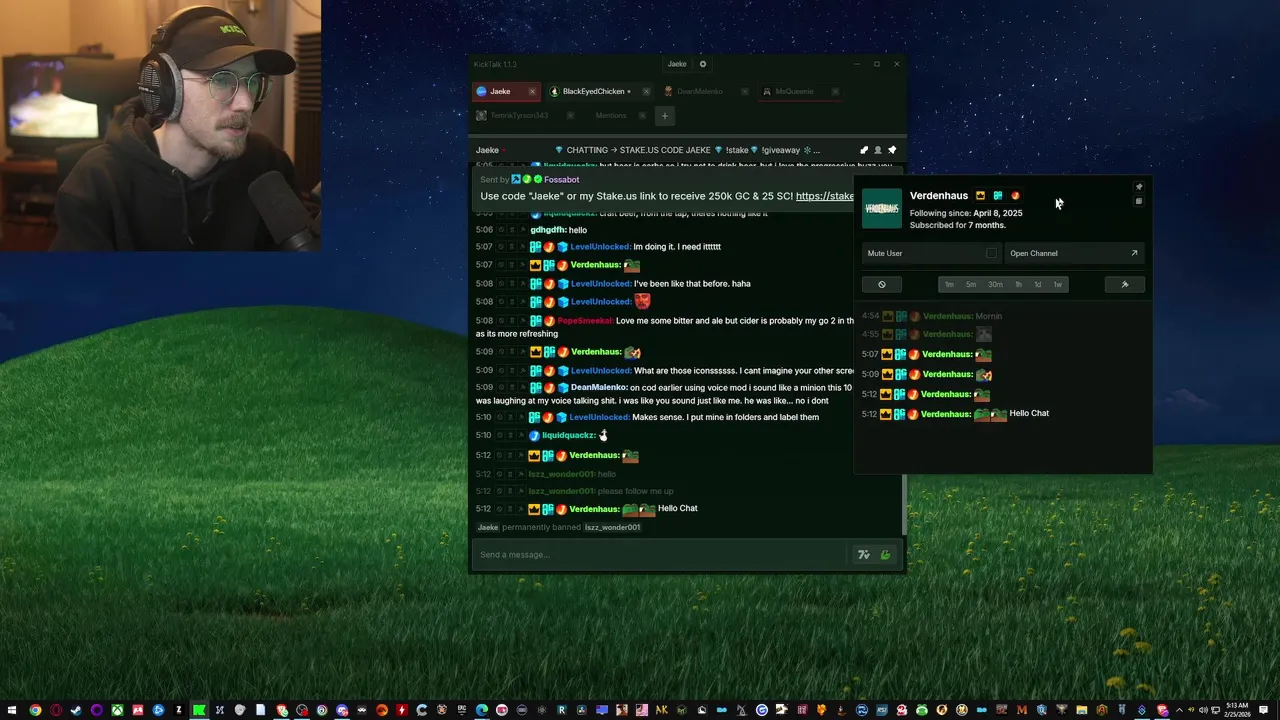The width and height of the screenshot is (1280, 720).
Task: Click the teal gift badge beside Verdenhaus name
Action: [x=997, y=196]
